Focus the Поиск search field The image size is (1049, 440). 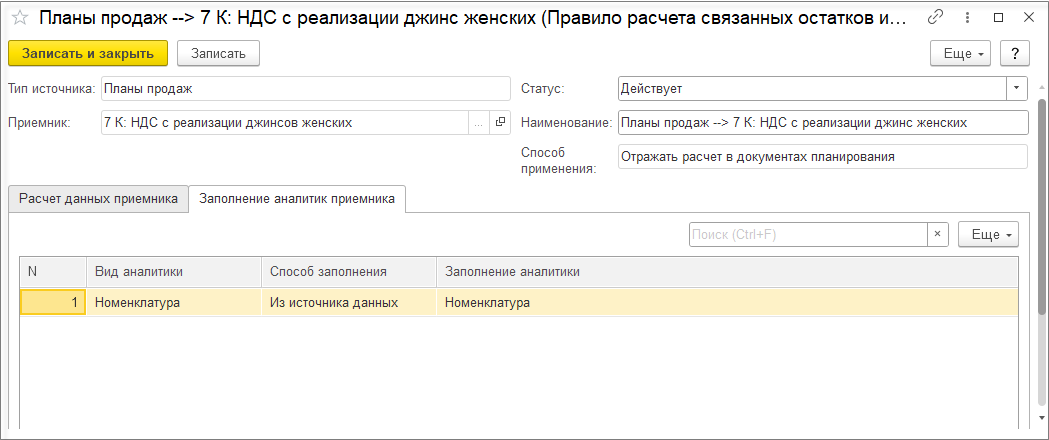pos(808,234)
